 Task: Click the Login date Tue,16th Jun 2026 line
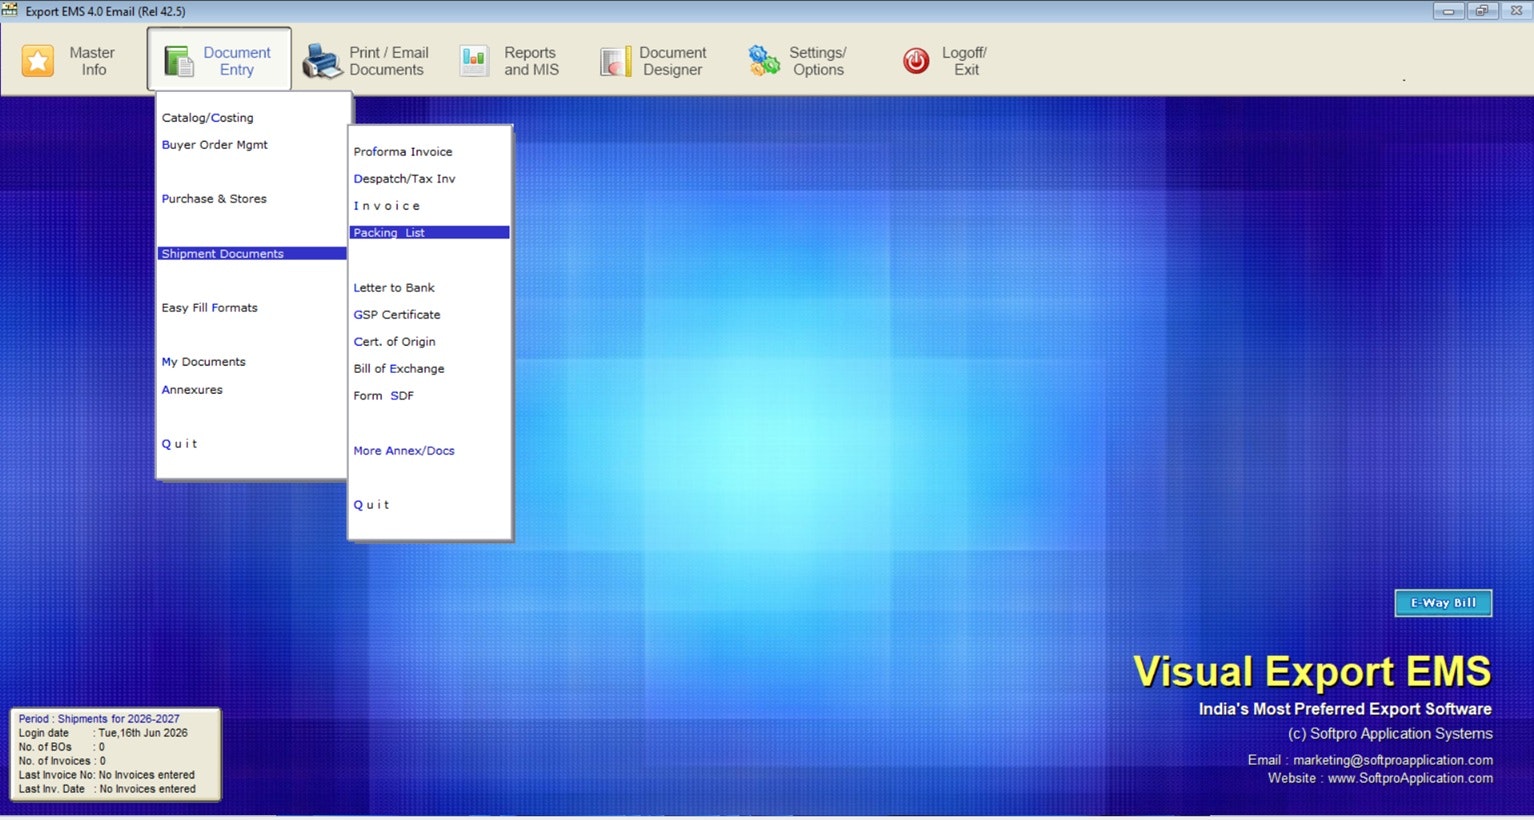[x=103, y=733]
